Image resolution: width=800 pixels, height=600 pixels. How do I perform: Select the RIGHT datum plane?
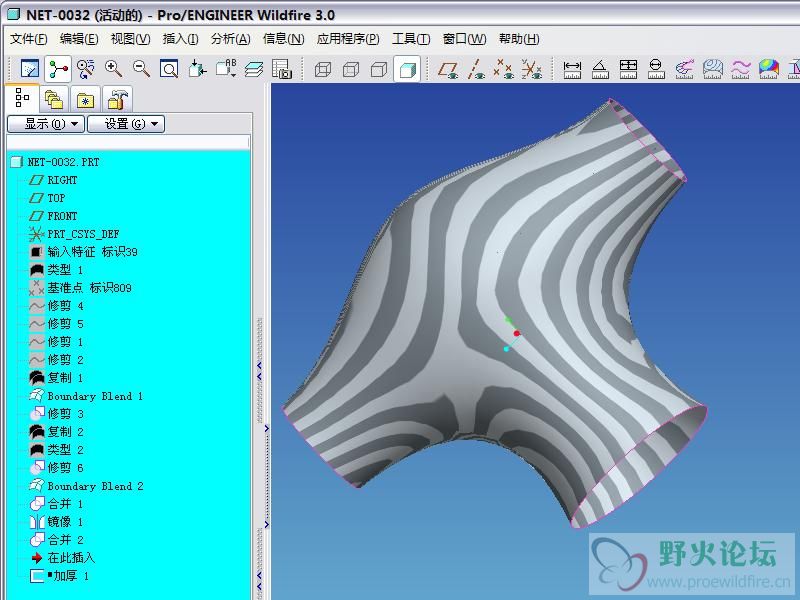62,180
